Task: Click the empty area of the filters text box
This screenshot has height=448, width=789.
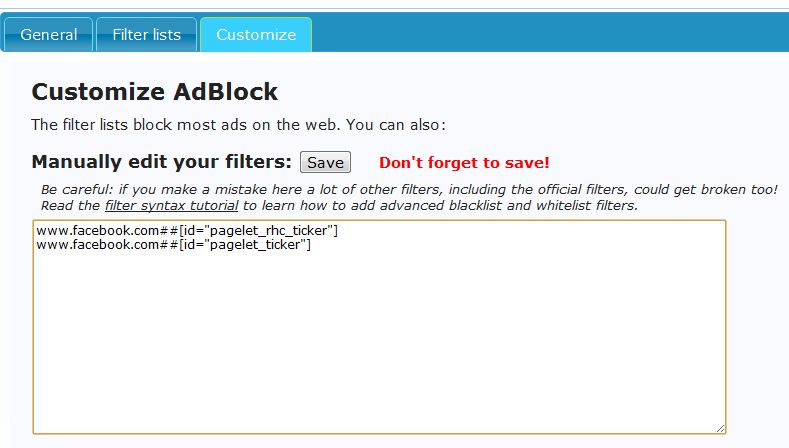Action: (x=380, y=340)
